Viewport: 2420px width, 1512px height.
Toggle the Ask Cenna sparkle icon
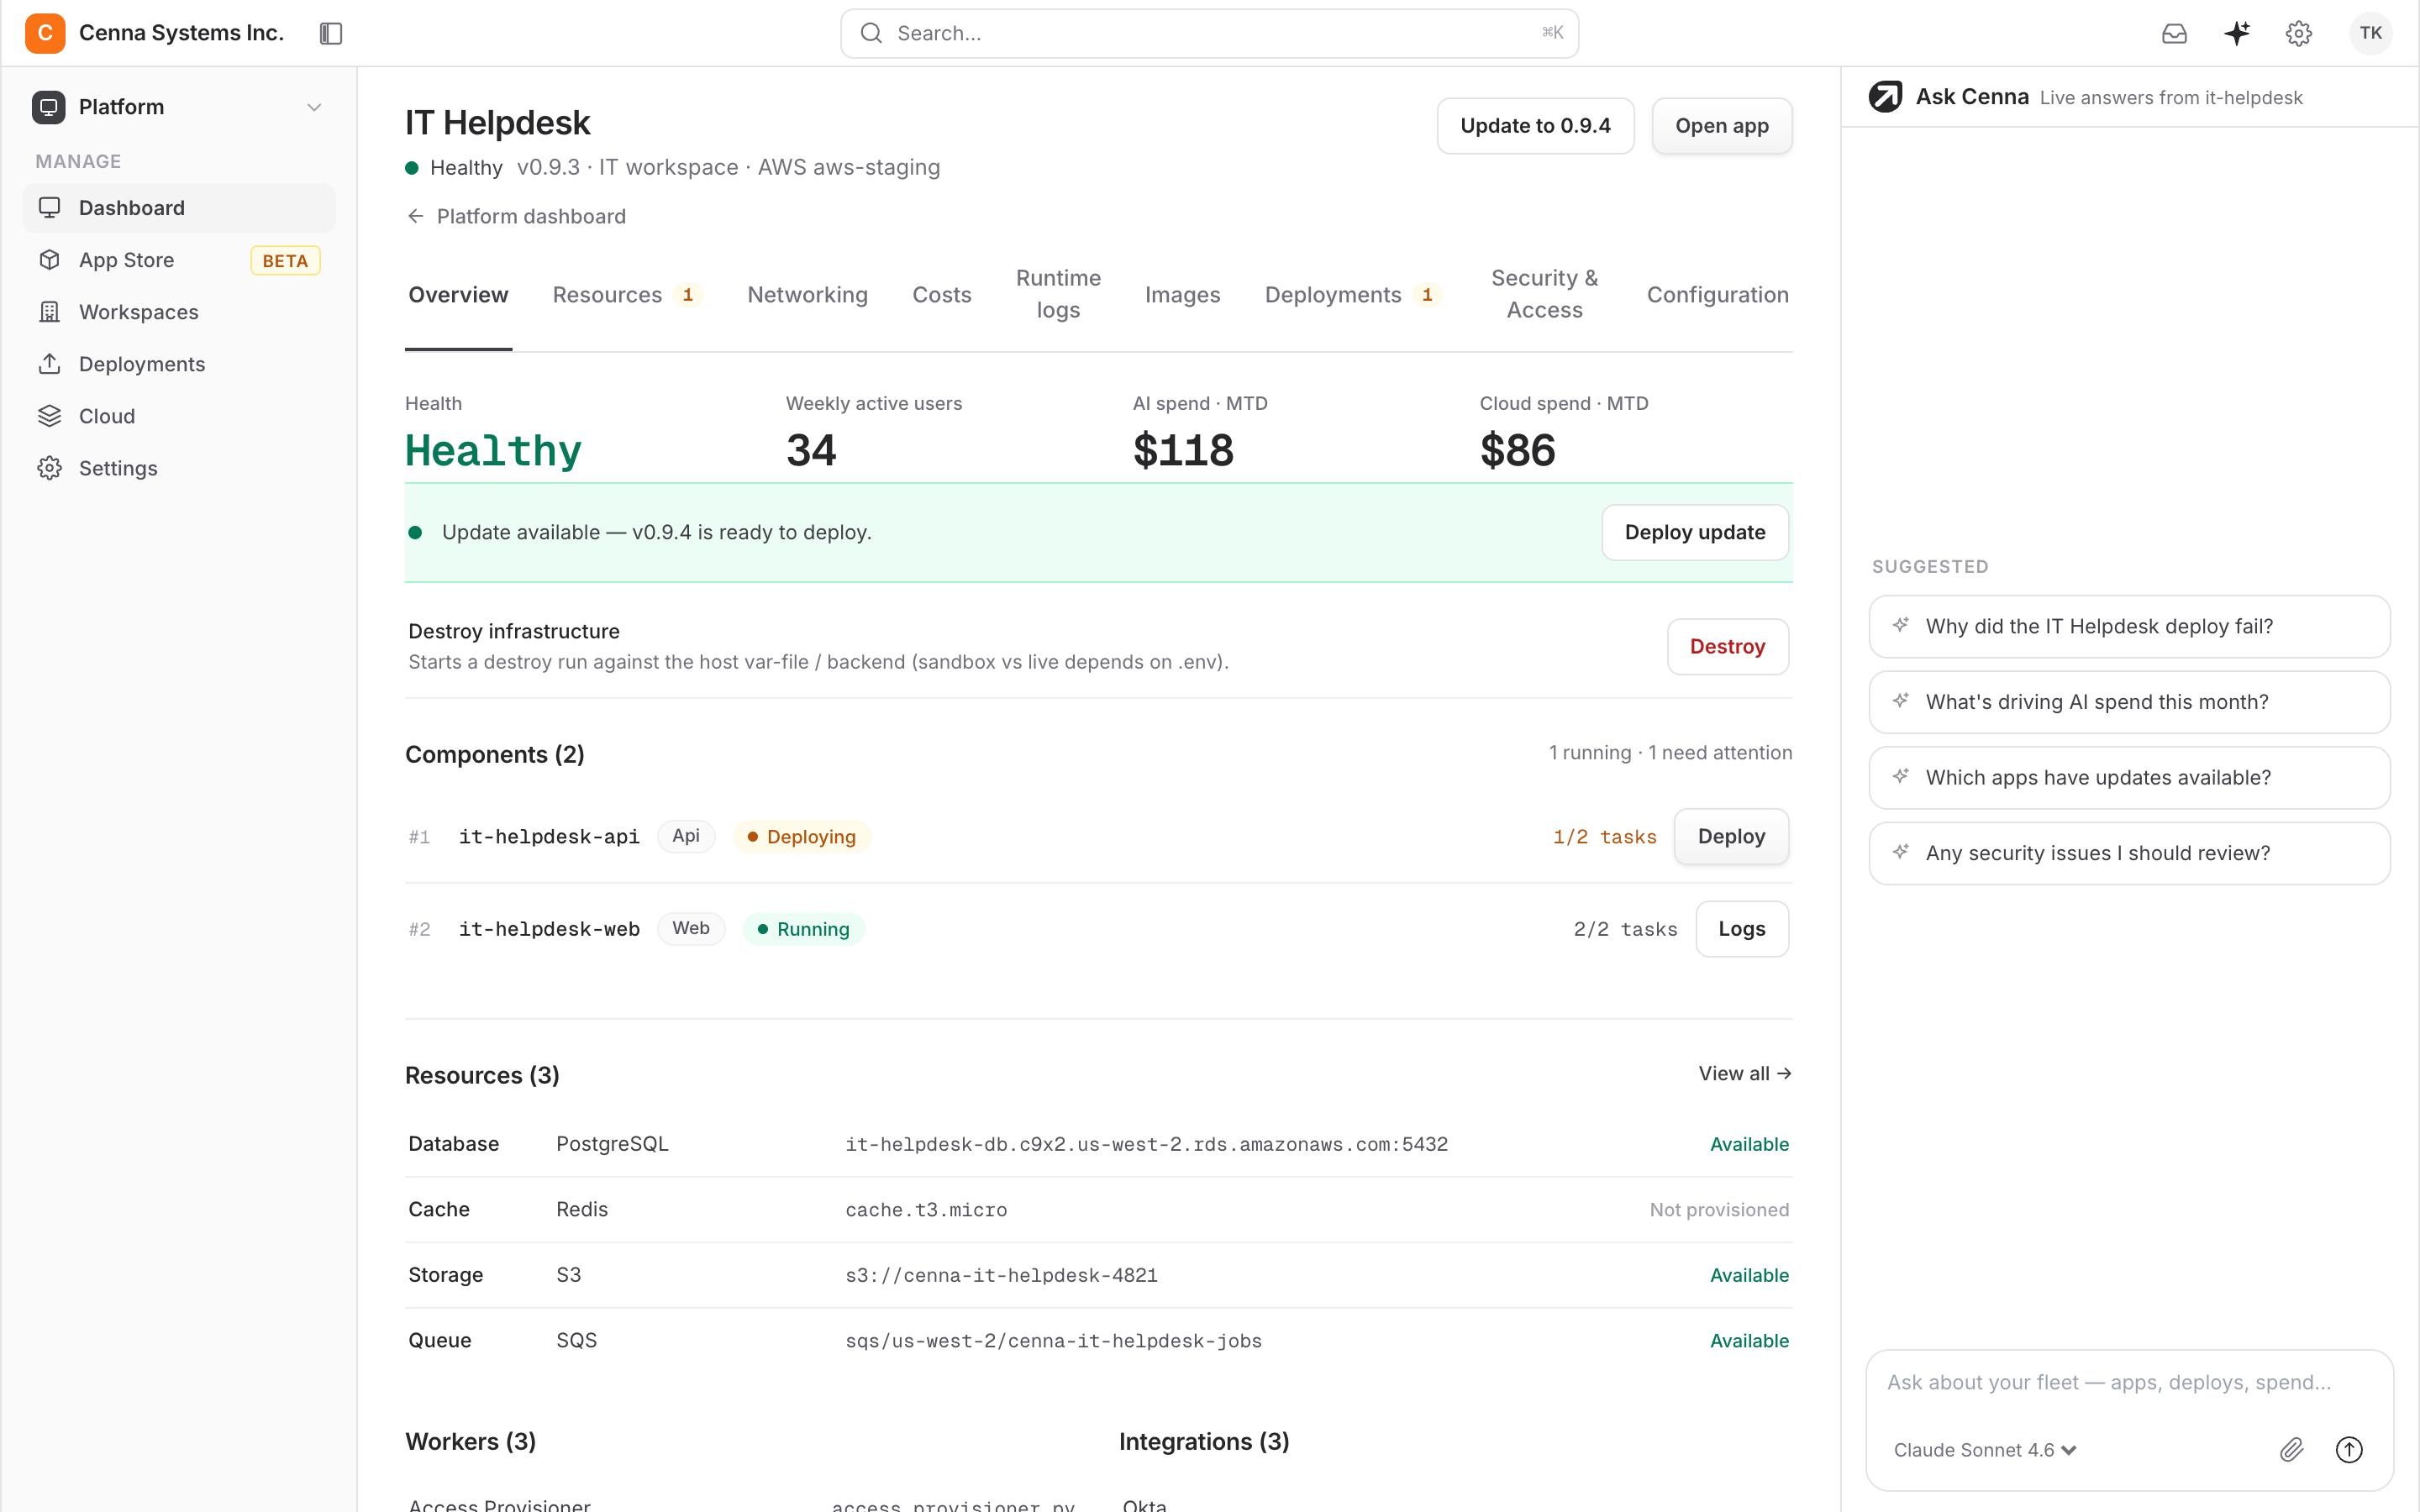point(2237,33)
